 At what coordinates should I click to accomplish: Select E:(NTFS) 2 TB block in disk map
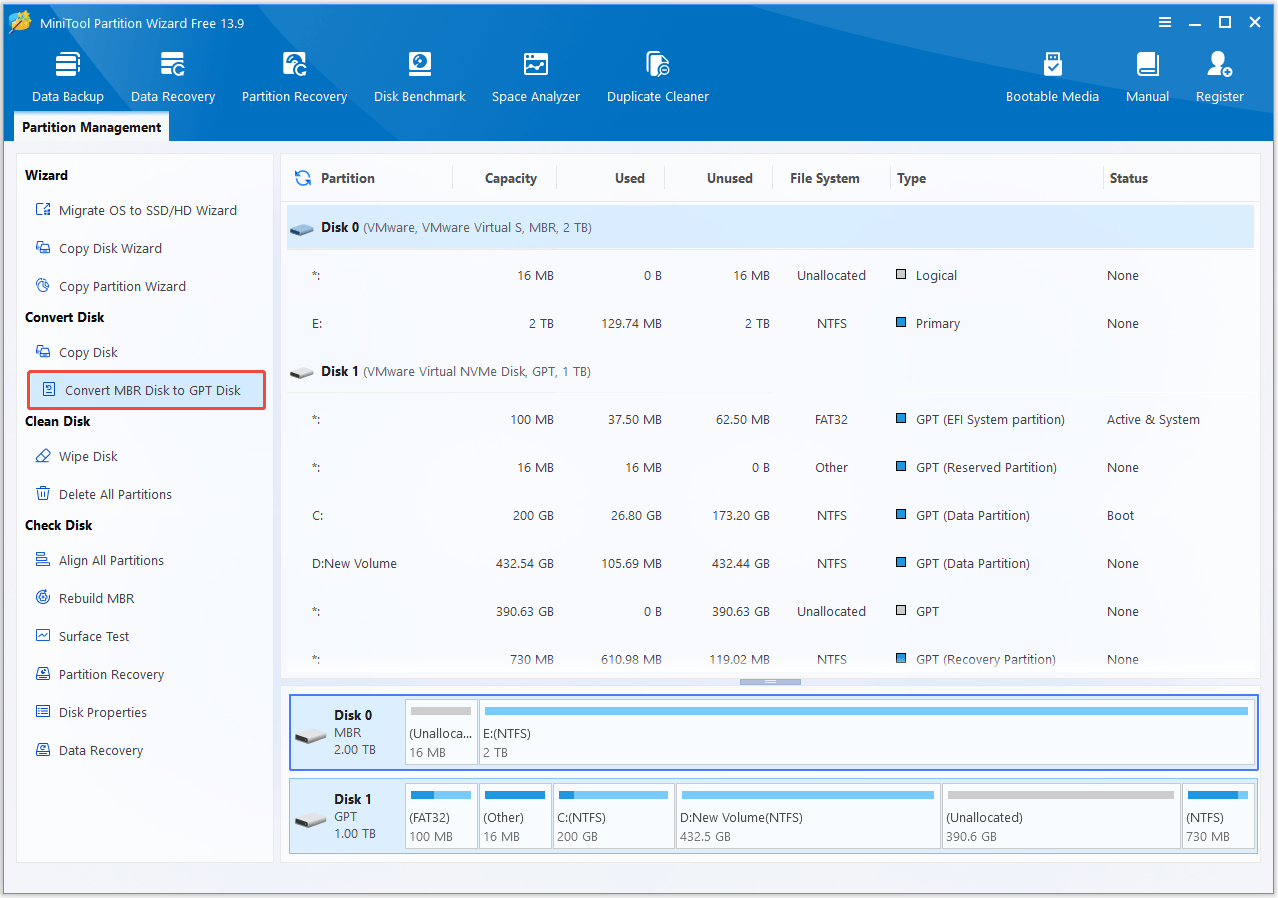pos(866,732)
